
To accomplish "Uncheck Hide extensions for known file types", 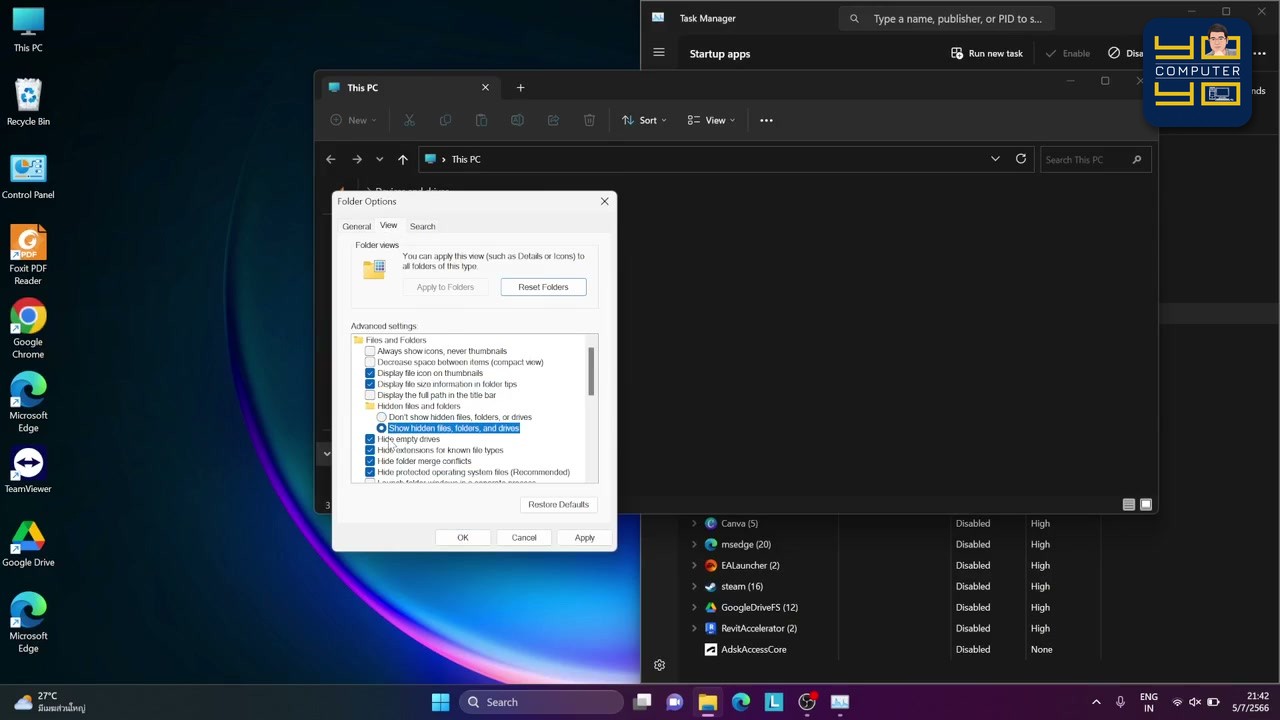I will pos(370,450).
